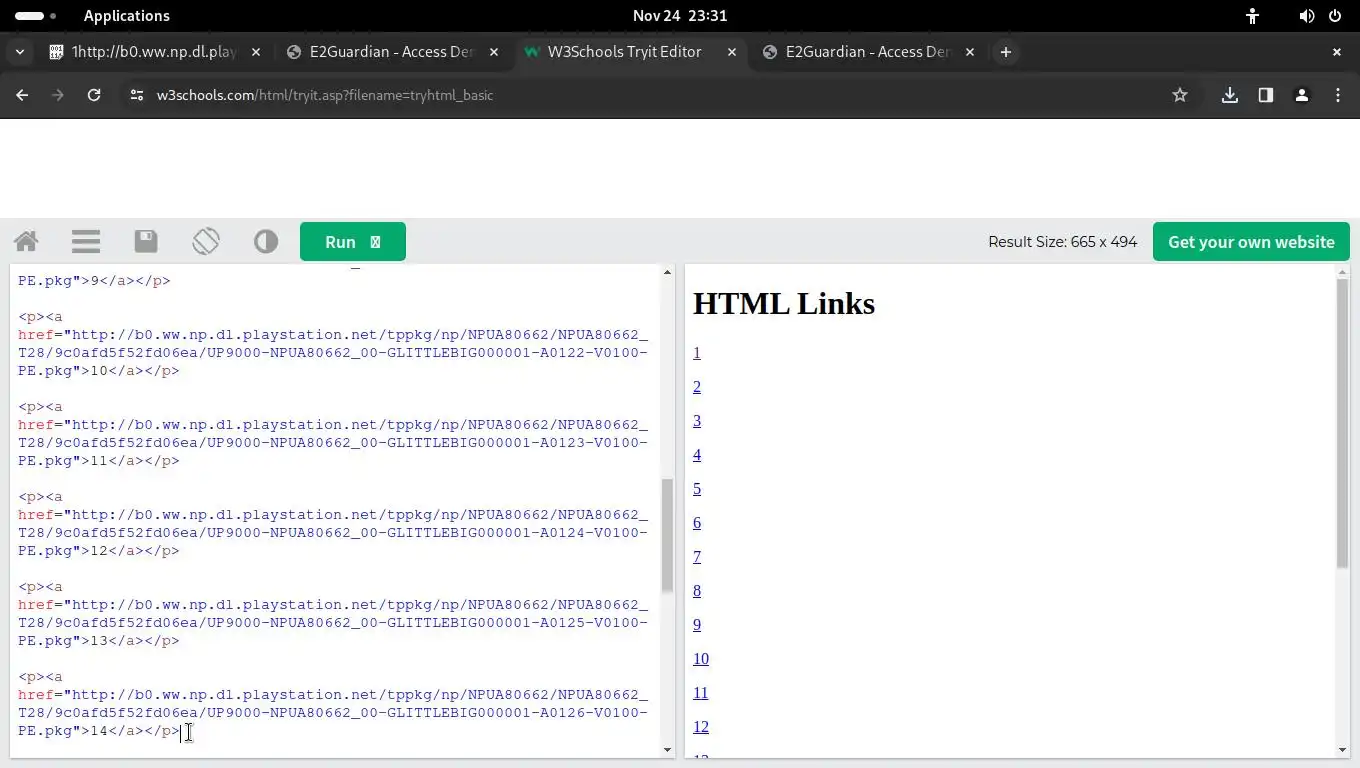The height and width of the screenshot is (768, 1360).
Task: Open link 10 in the result
Action: click(701, 659)
